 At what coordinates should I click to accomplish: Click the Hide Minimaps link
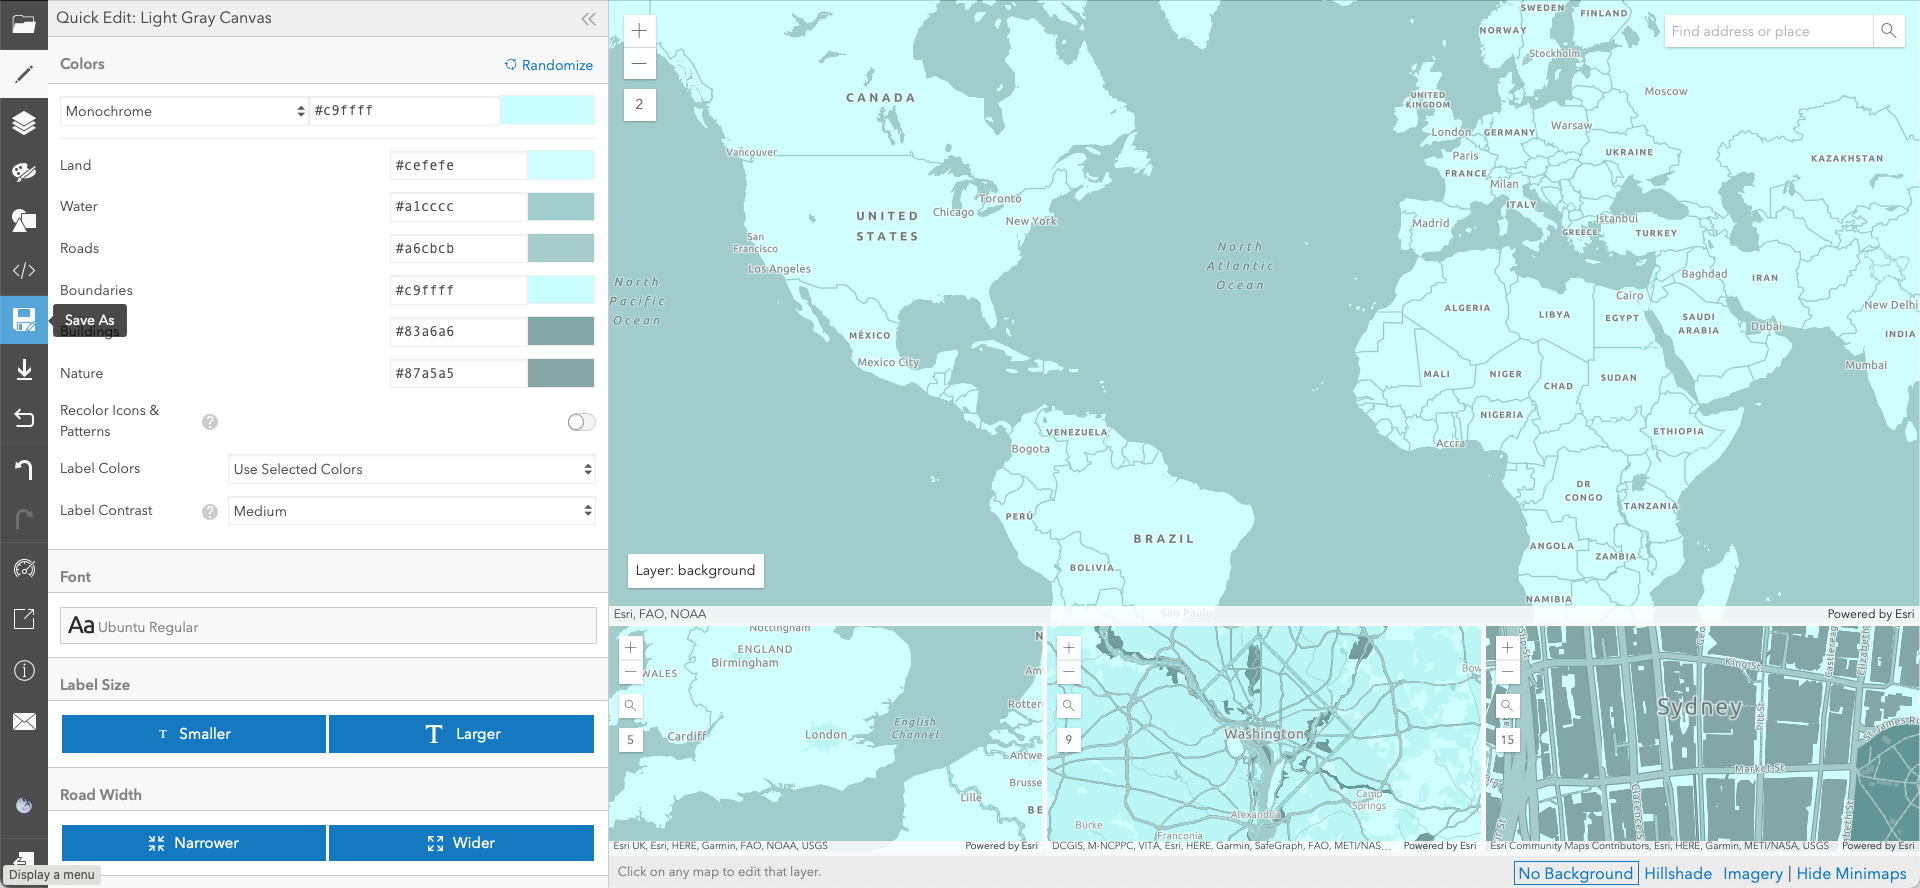1851,873
